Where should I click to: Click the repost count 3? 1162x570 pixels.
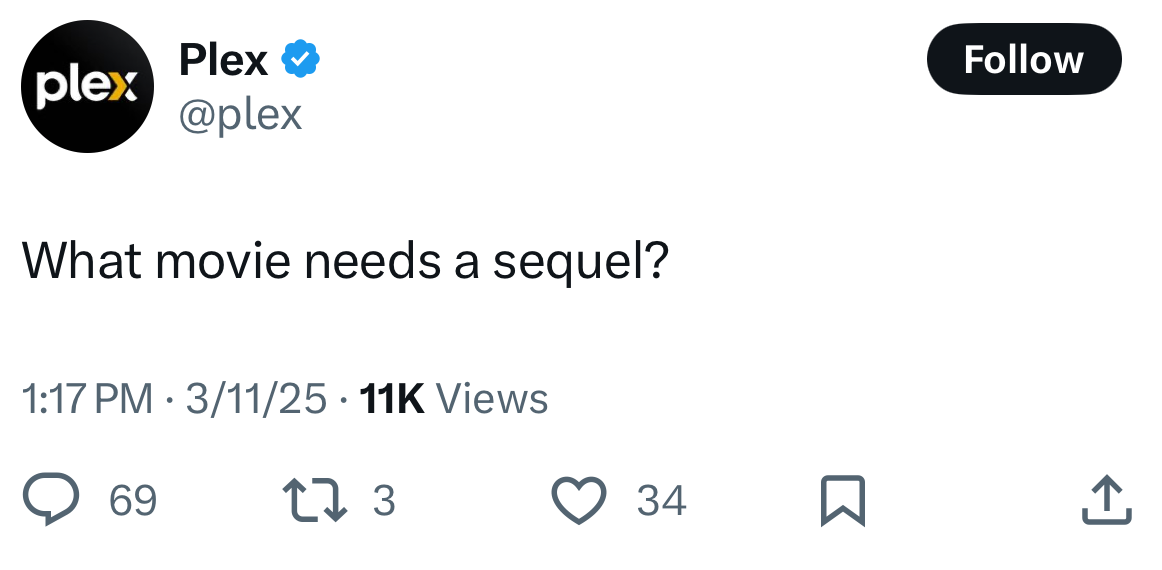click(384, 500)
